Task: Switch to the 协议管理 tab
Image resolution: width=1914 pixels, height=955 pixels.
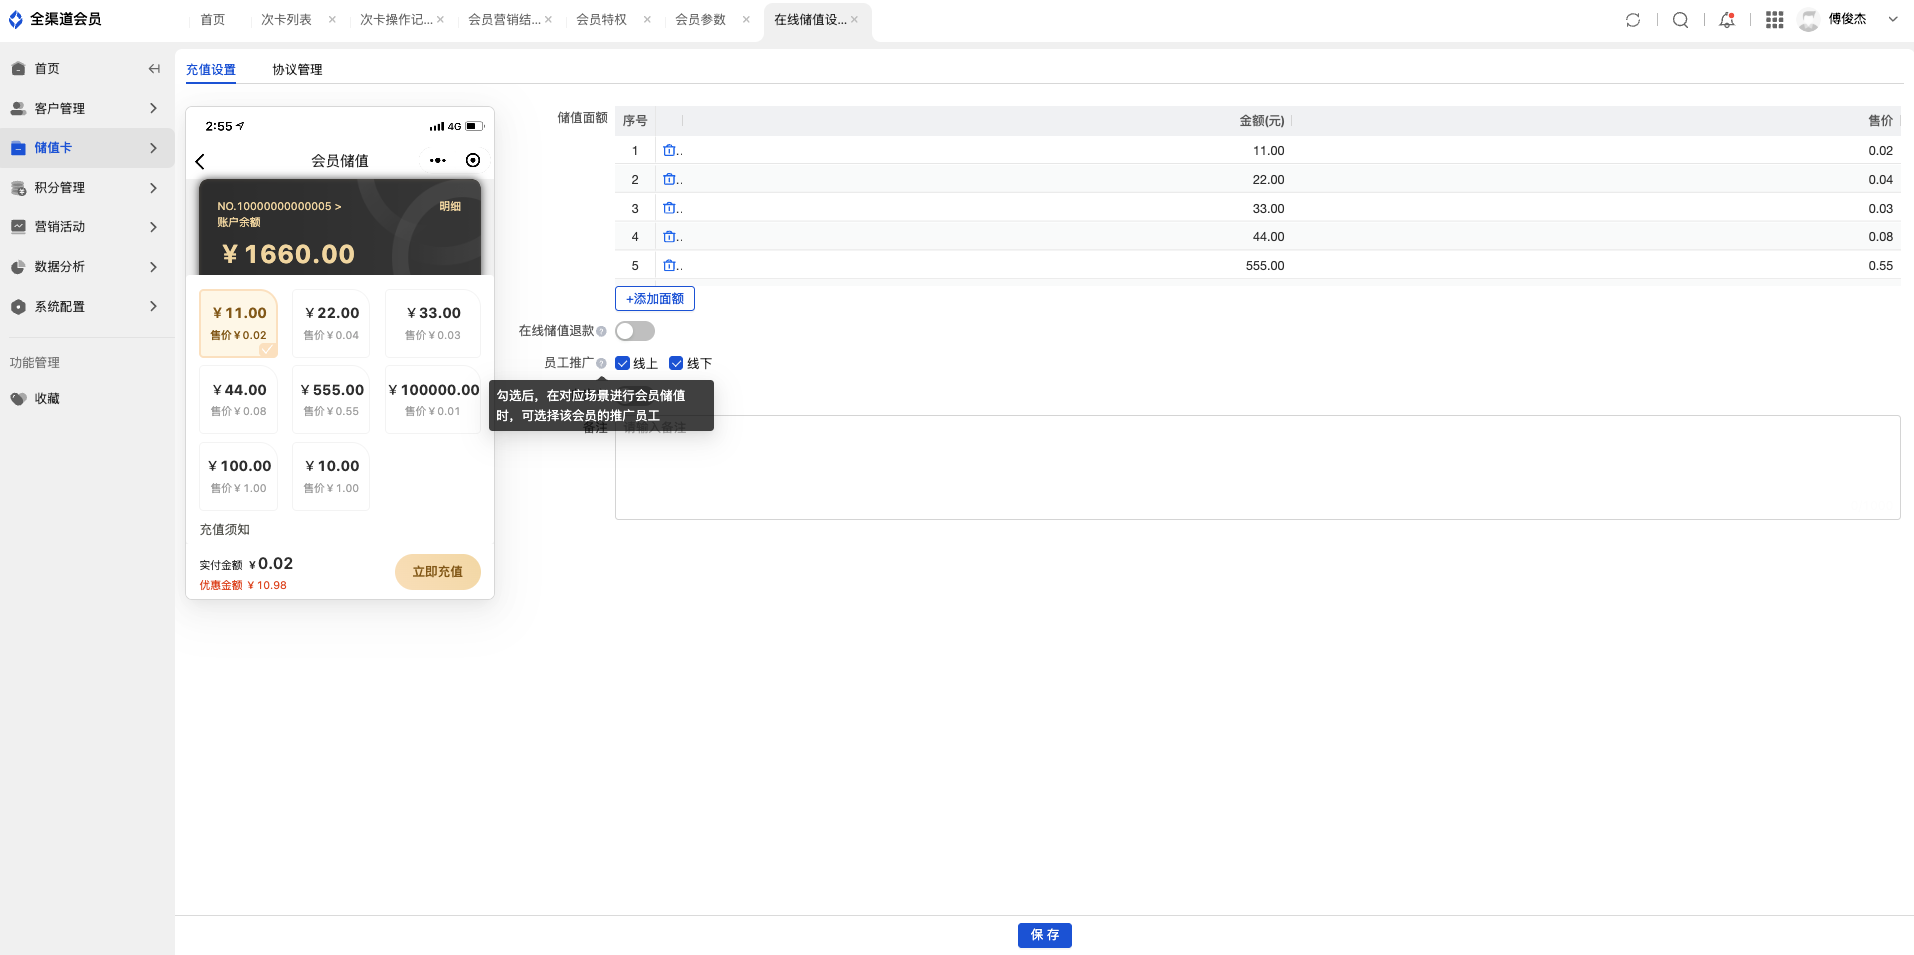Action: pyautogui.click(x=297, y=70)
